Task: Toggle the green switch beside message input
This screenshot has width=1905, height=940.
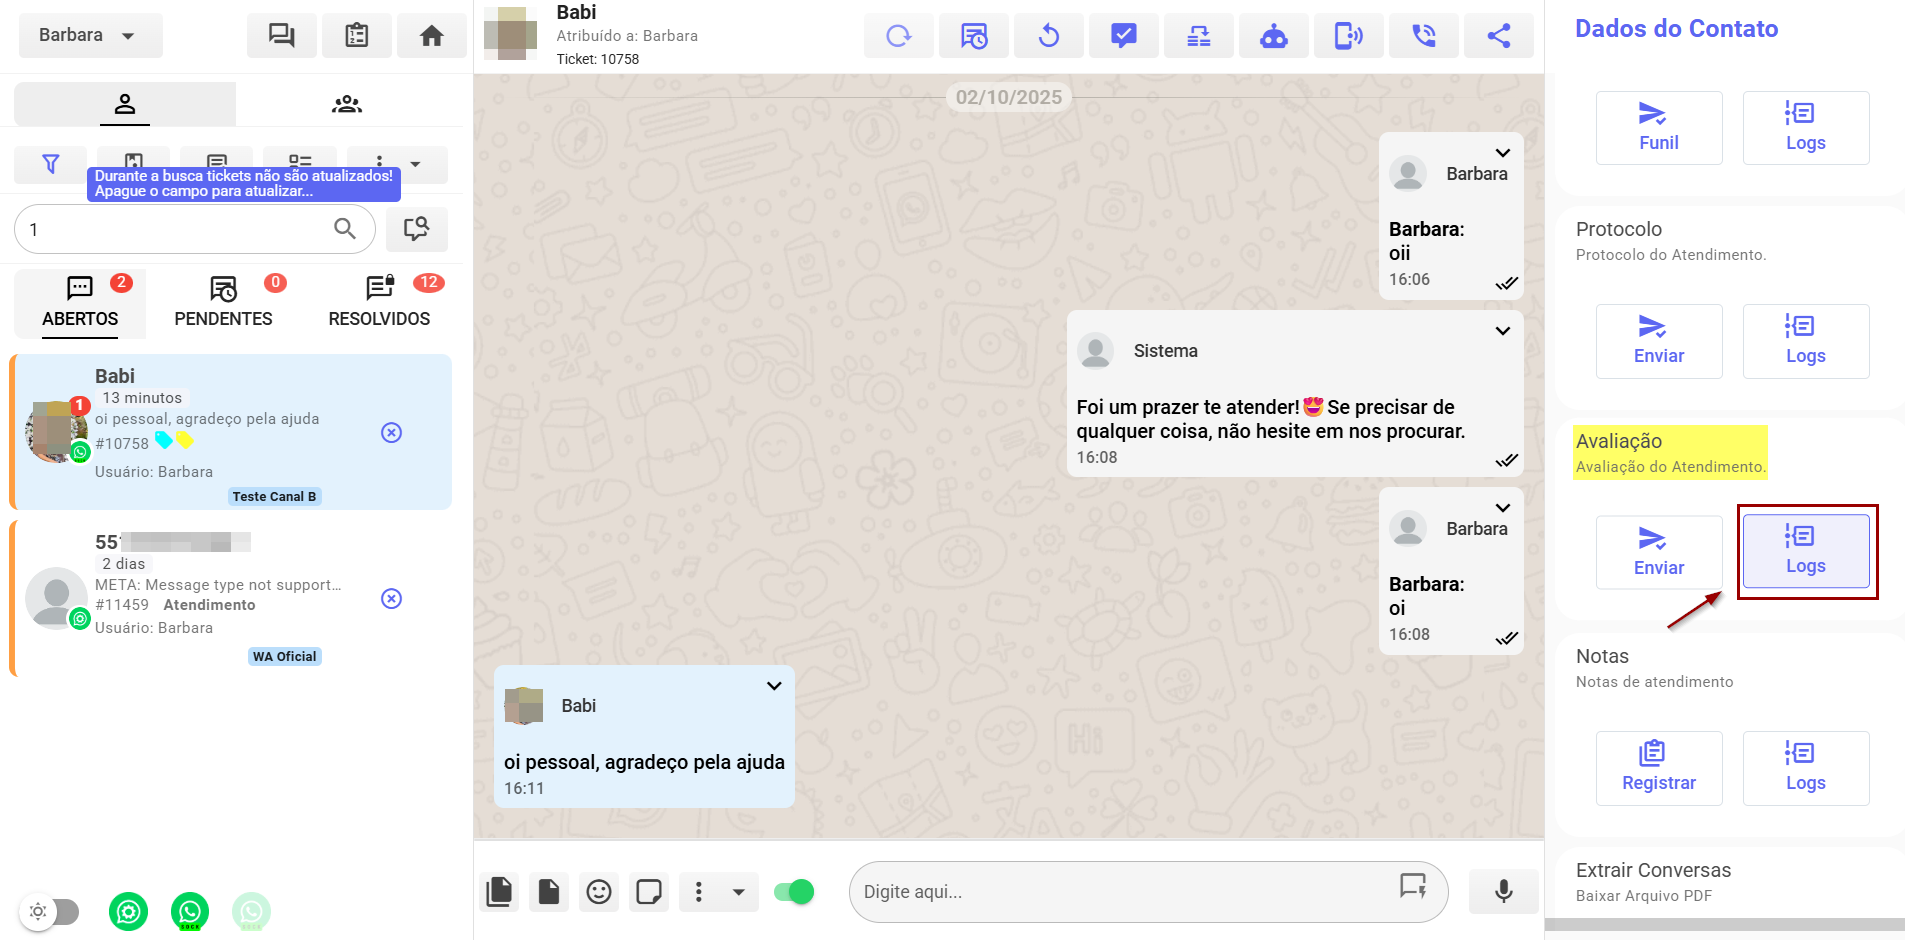Action: point(794,891)
